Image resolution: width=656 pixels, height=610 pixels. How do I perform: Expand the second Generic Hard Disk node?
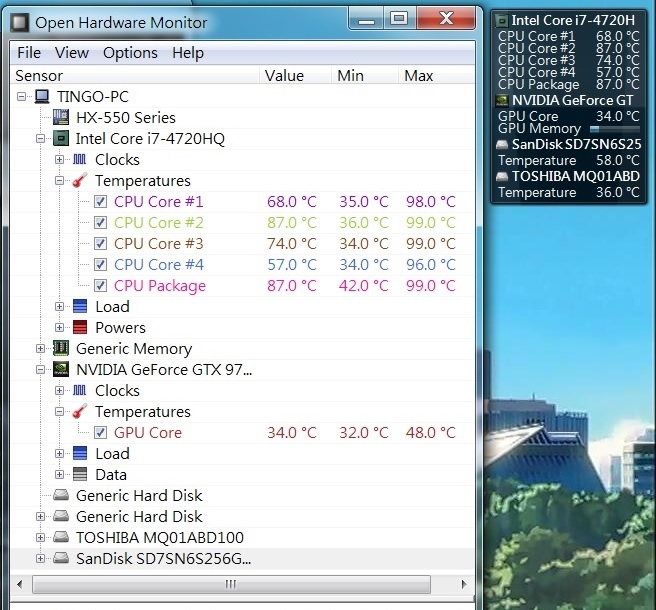click(41, 516)
